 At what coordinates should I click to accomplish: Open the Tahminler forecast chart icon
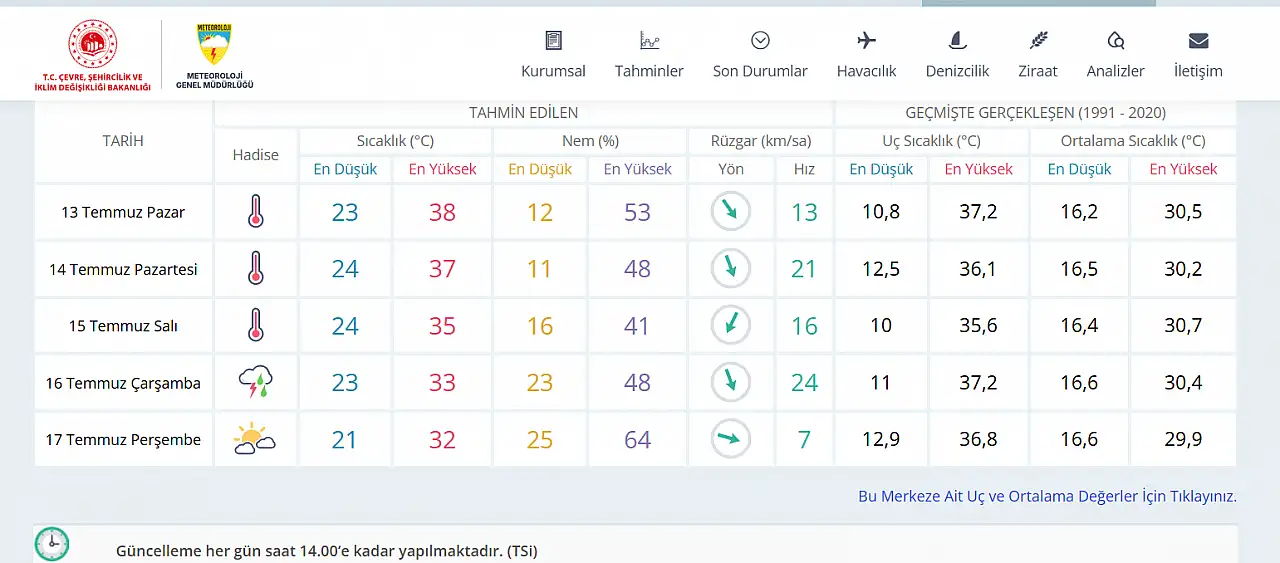pyautogui.click(x=650, y=41)
